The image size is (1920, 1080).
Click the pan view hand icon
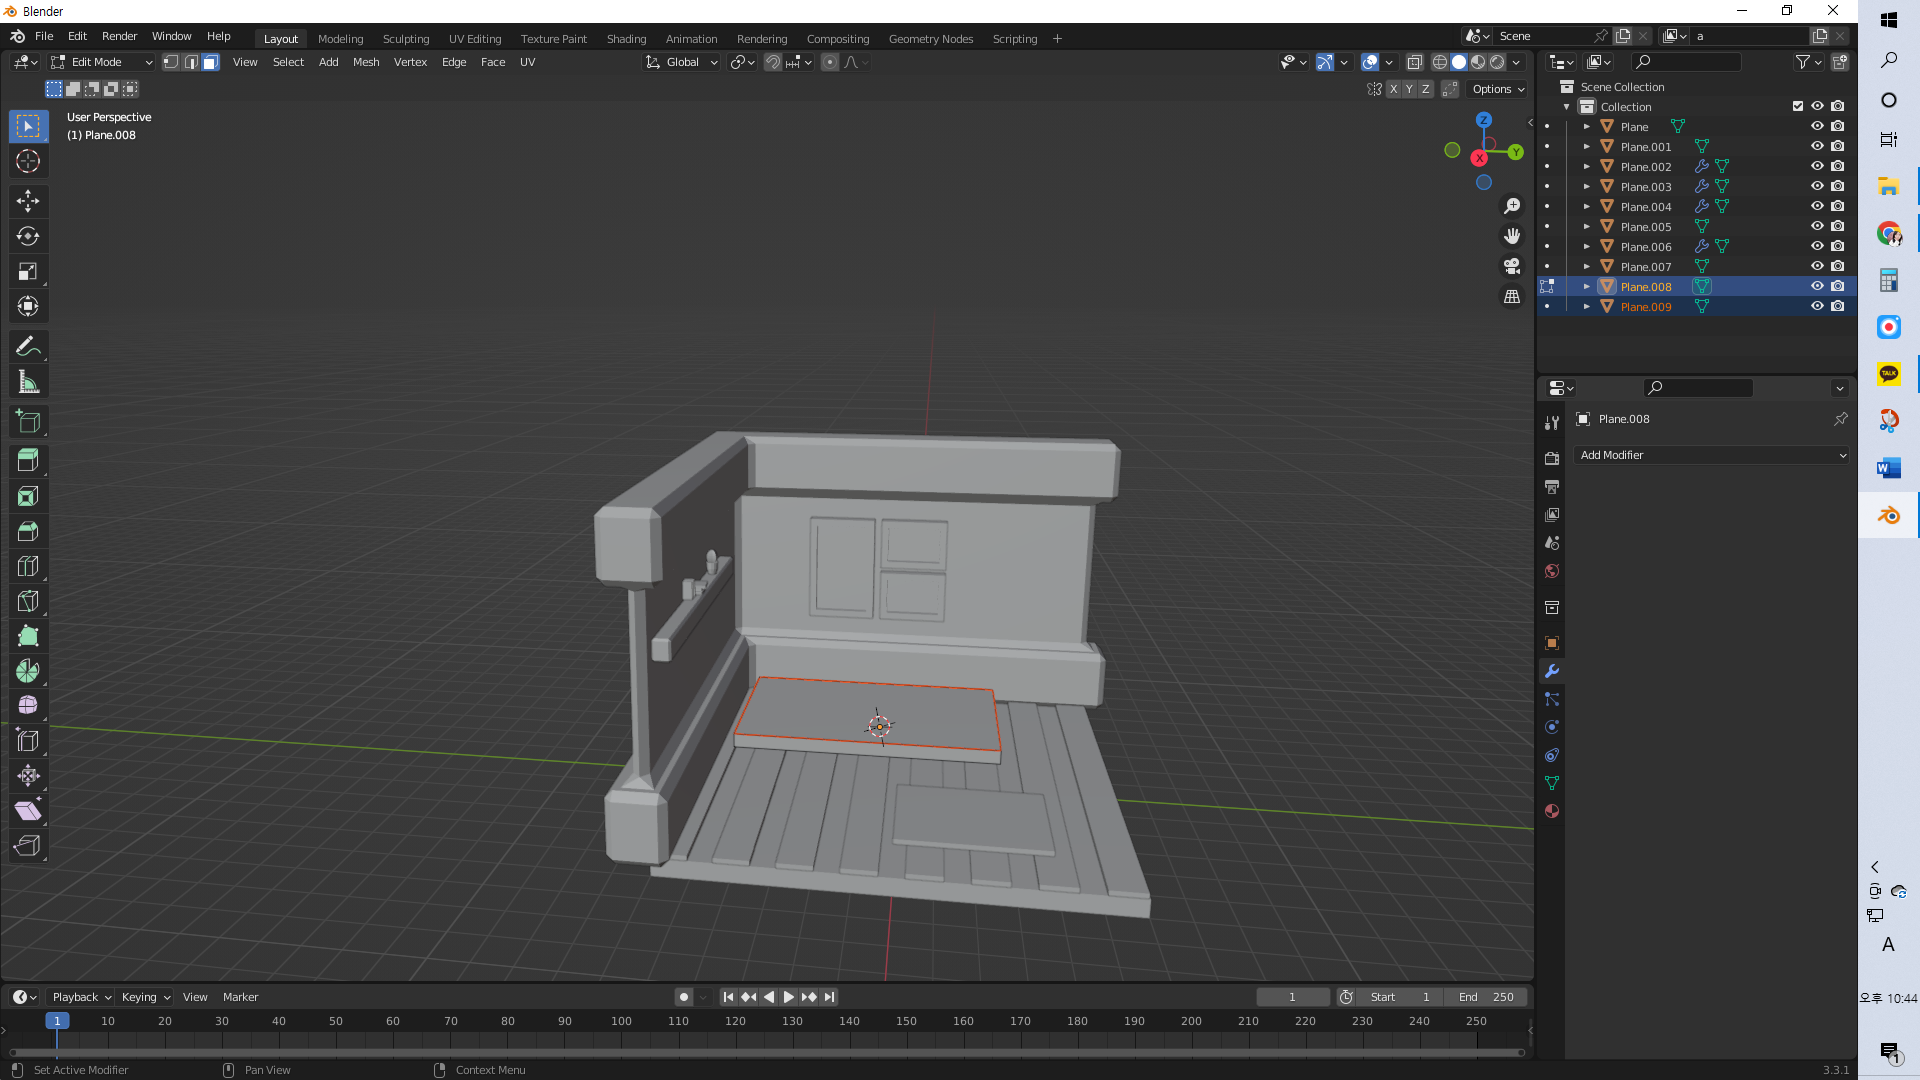[x=1512, y=236]
